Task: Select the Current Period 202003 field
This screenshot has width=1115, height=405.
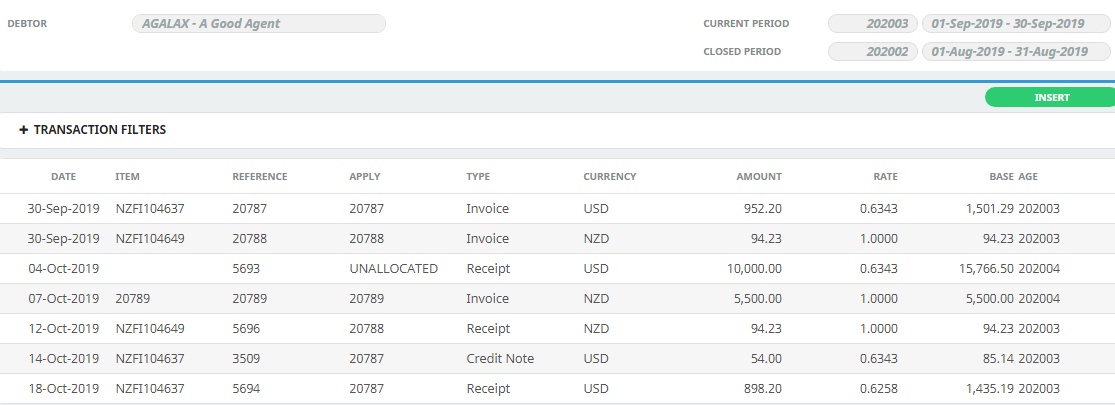Action: 873,23
